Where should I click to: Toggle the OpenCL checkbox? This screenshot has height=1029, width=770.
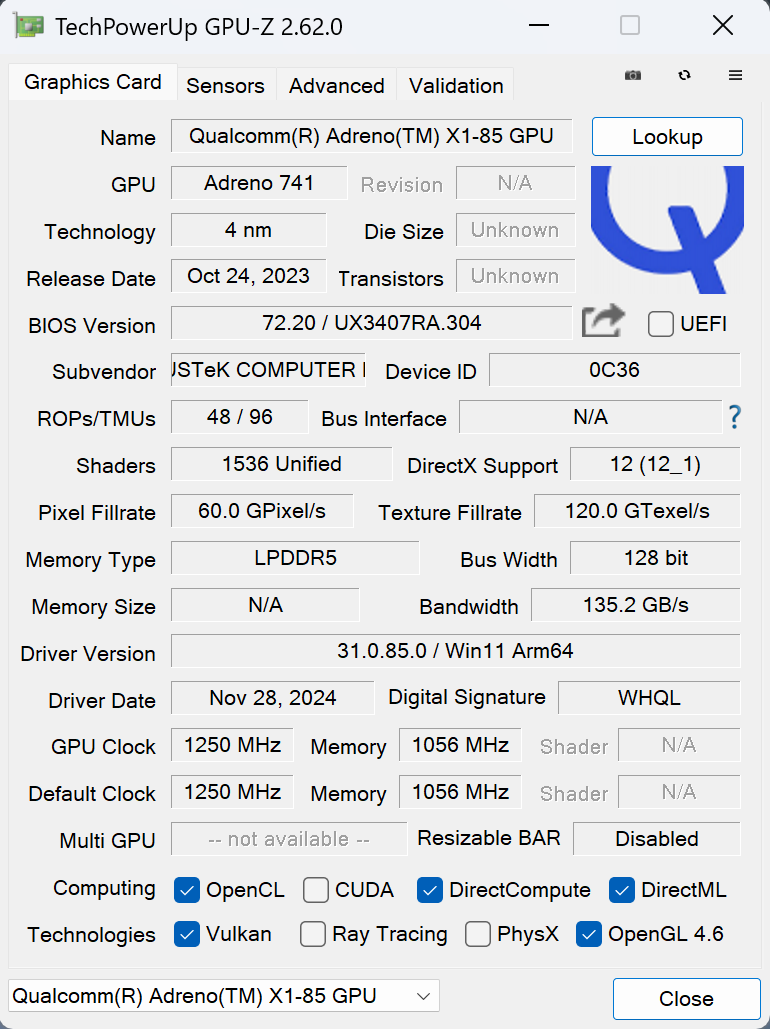tap(187, 891)
